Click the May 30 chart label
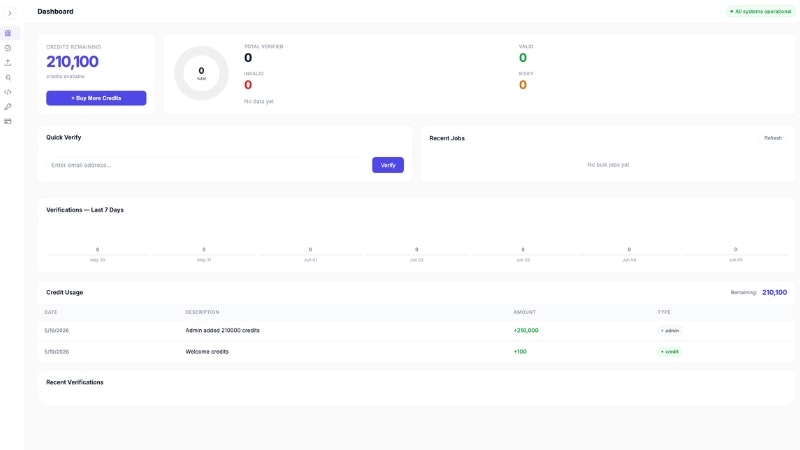The image size is (800, 450). coord(97,260)
